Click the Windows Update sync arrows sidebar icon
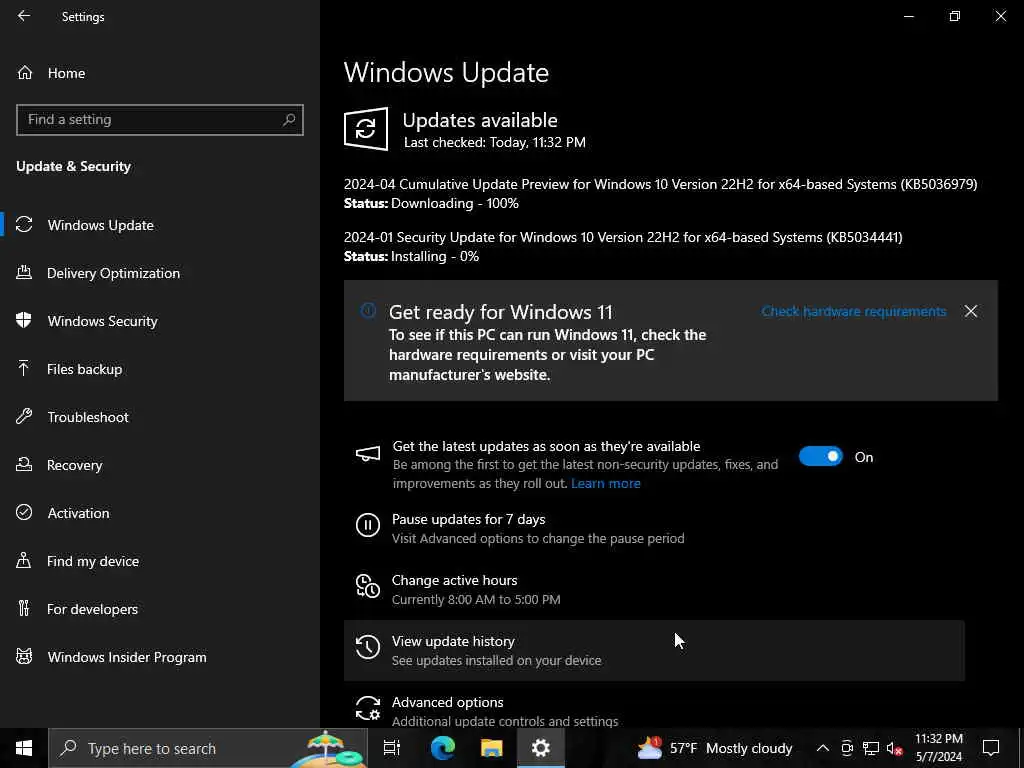Screen dimensions: 1024x768 (x=24, y=225)
